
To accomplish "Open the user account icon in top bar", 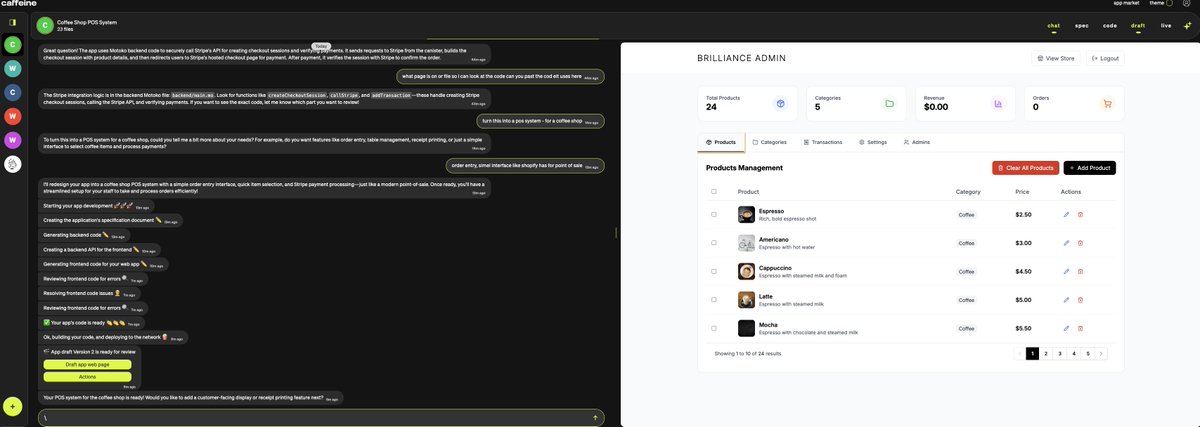I will [x=1186, y=3].
